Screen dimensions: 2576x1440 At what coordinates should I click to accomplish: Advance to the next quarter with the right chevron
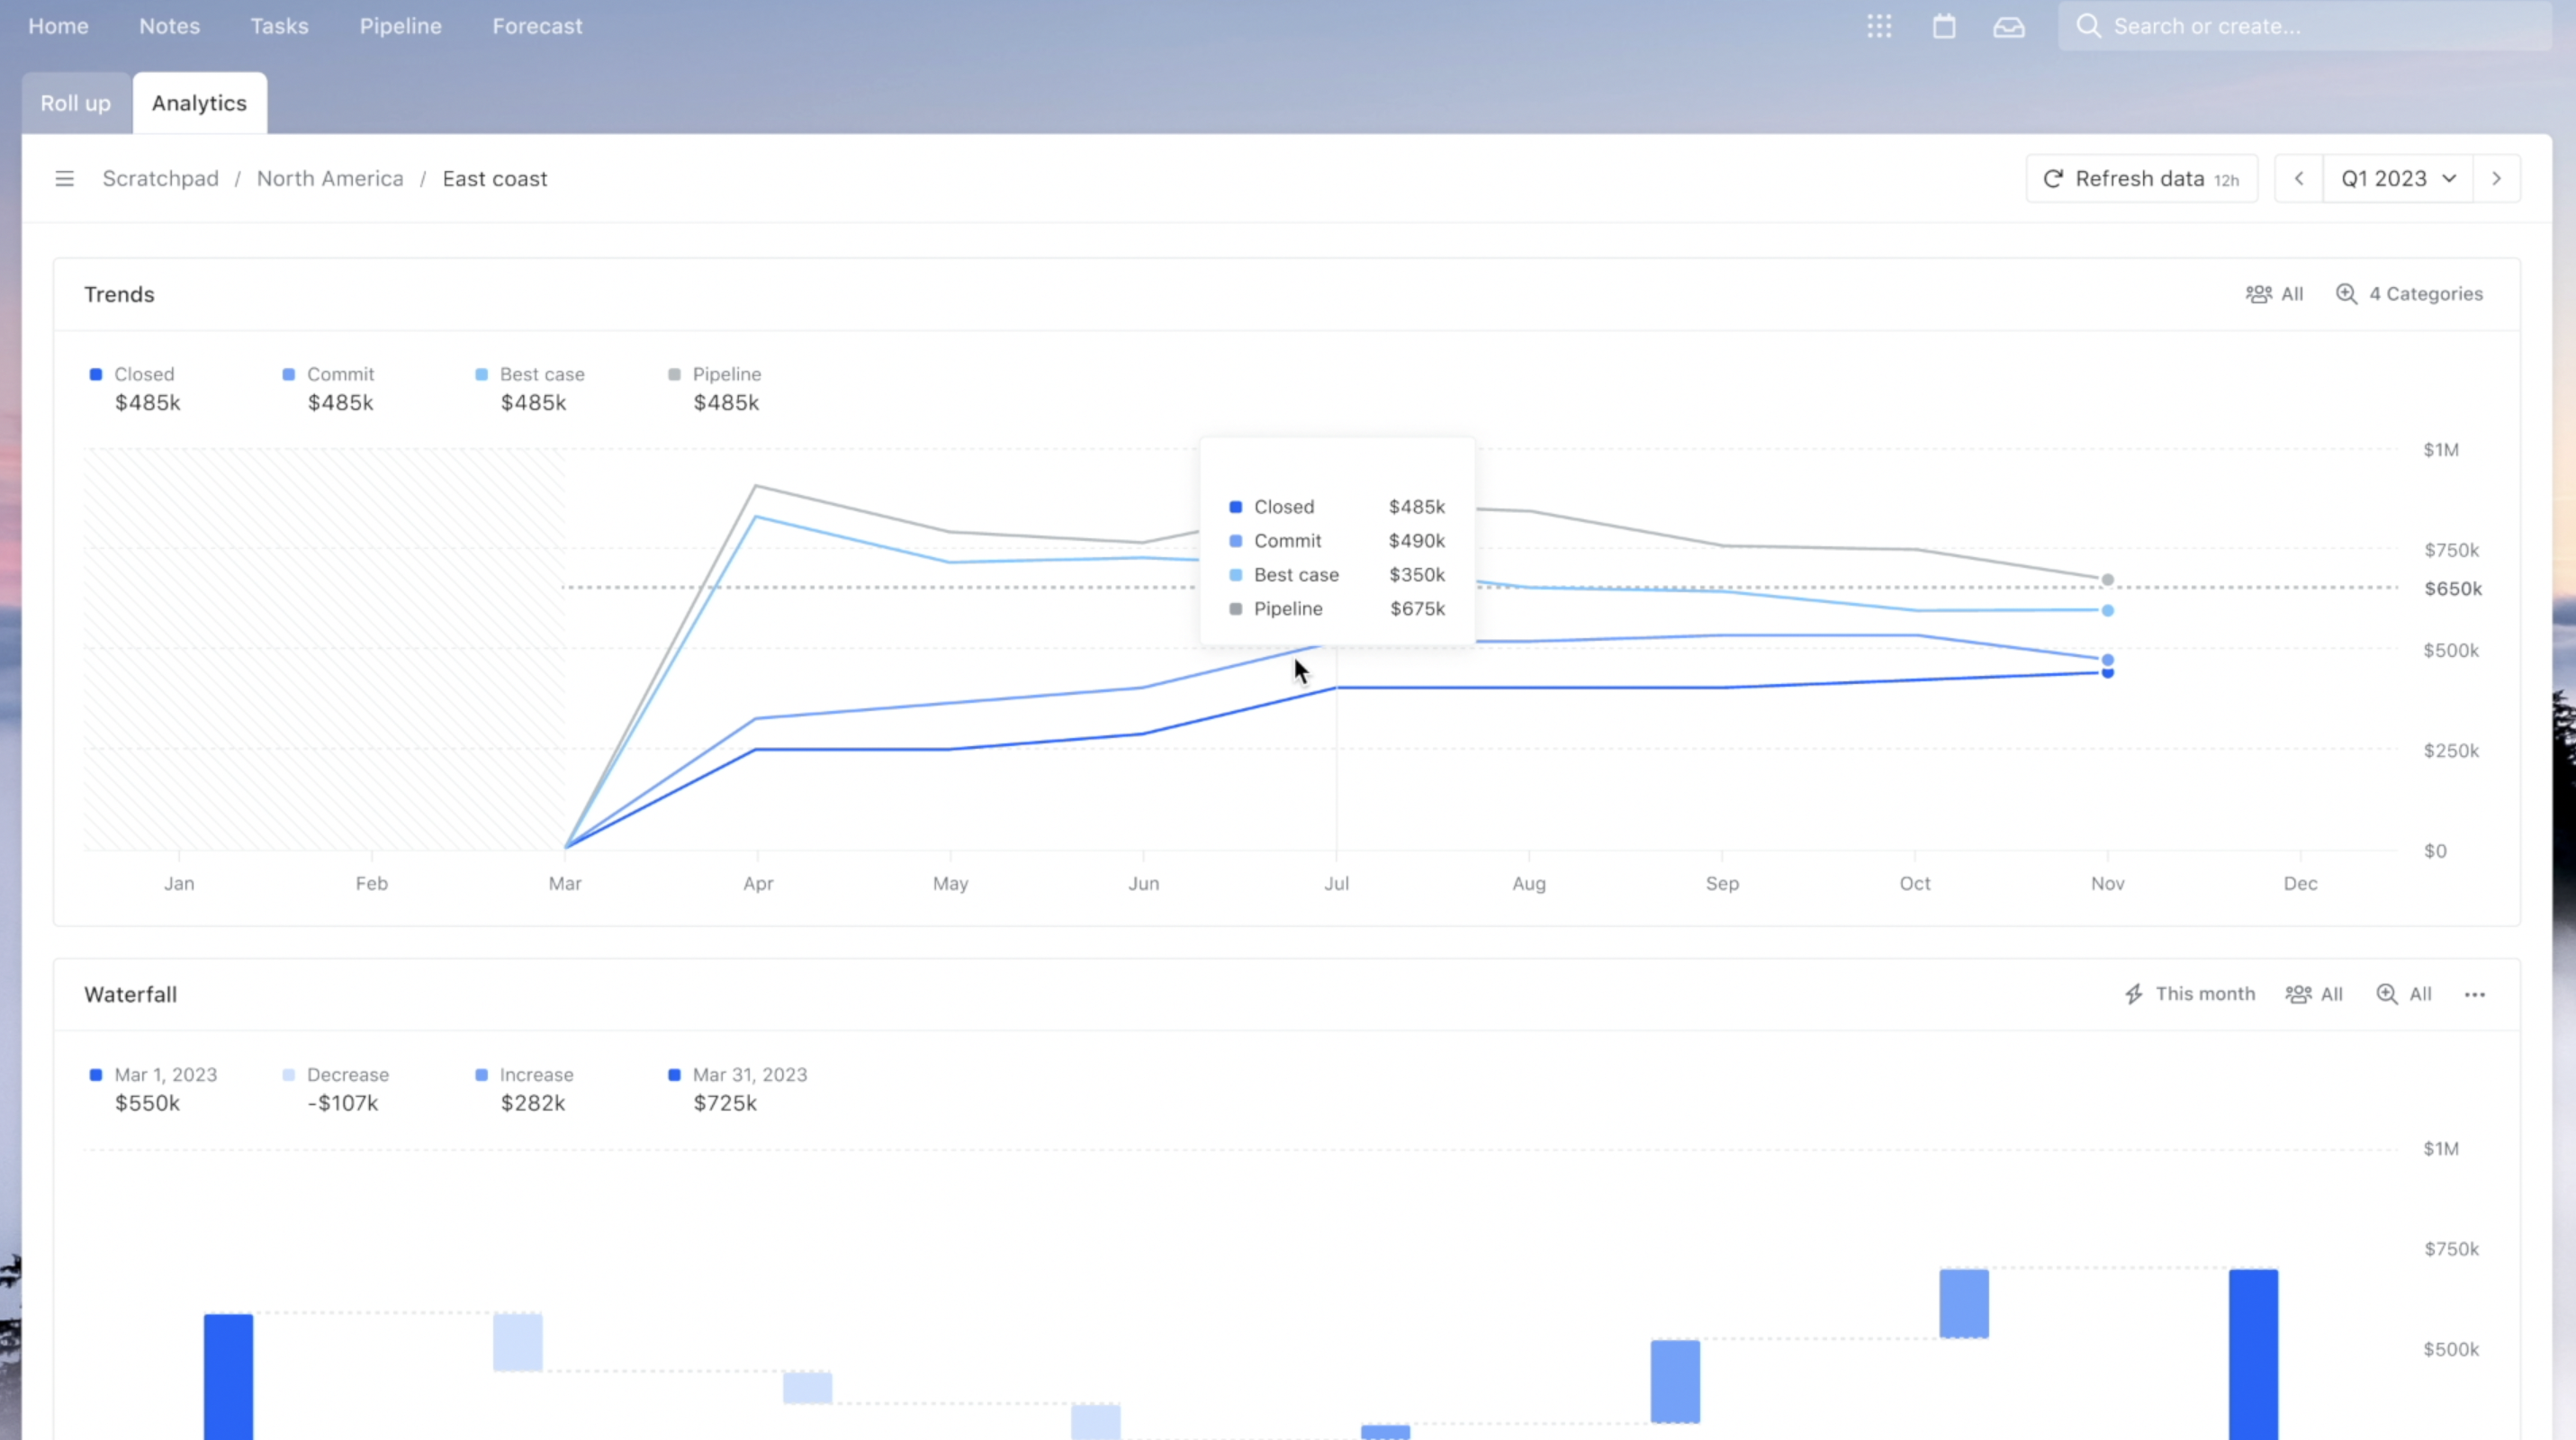click(2496, 178)
